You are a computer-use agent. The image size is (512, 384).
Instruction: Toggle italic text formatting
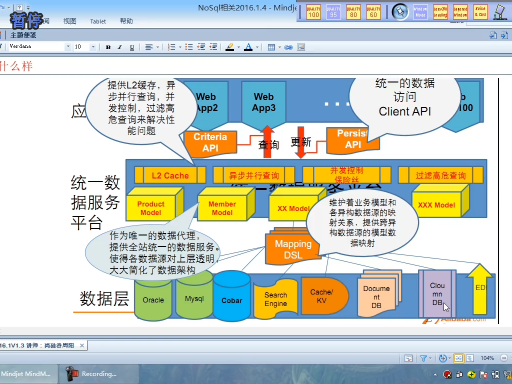[120, 47]
